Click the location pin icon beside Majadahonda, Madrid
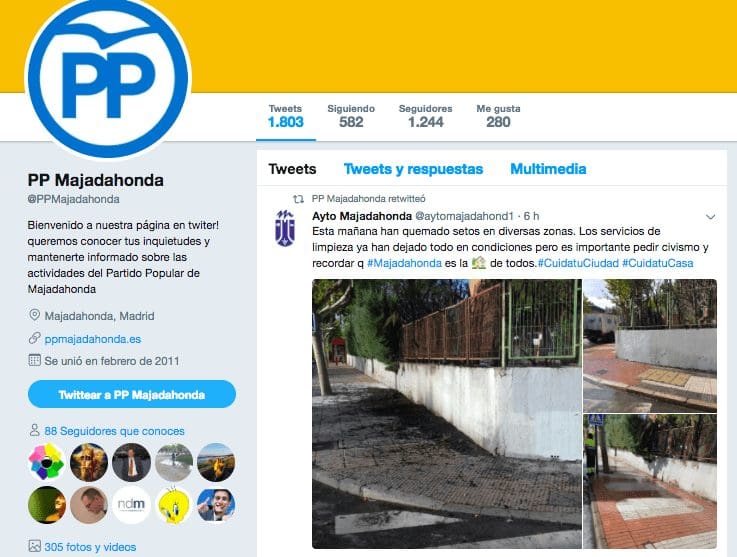The height and width of the screenshot is (557, 737). [x=34, y=315]
